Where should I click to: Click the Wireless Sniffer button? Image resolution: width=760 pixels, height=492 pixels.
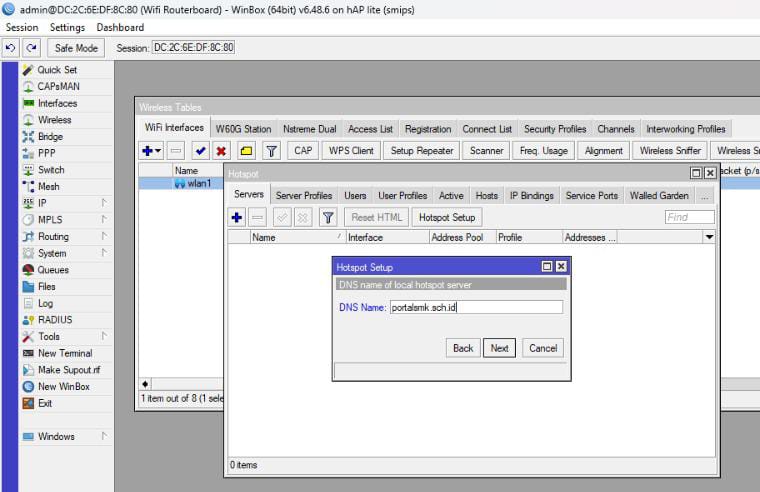click(670, 151)
